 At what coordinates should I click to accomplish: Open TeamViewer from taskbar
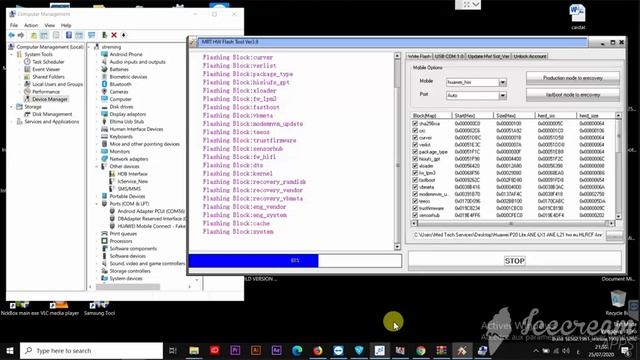338,350
